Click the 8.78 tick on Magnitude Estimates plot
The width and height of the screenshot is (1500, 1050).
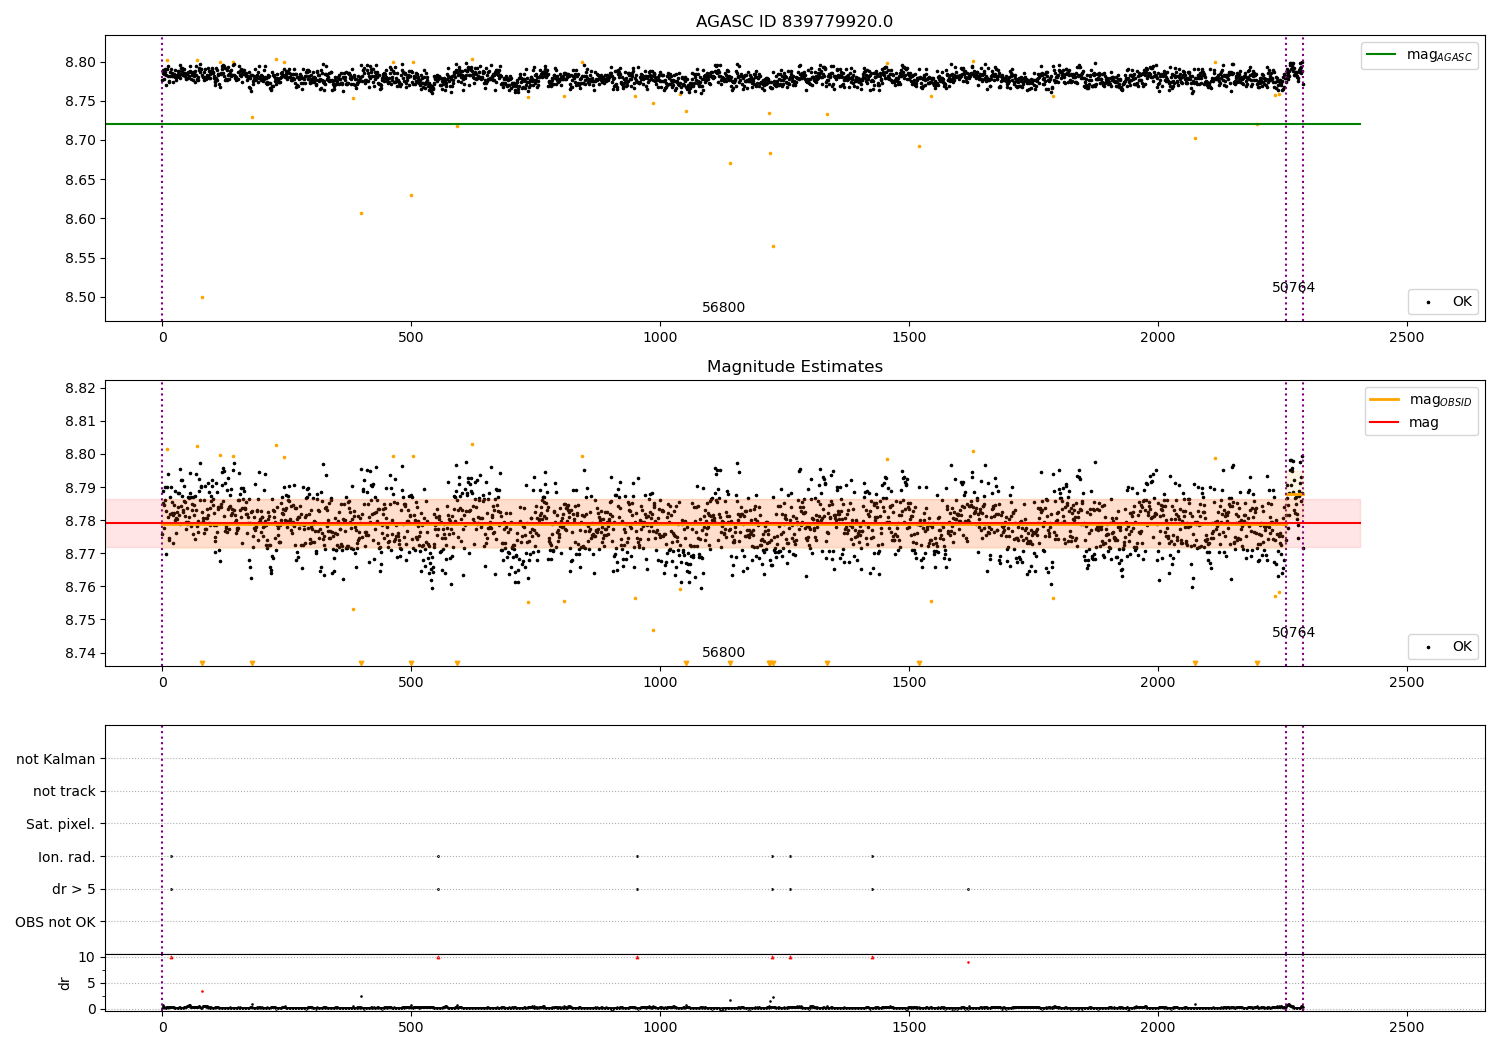(x=80, y=521)
